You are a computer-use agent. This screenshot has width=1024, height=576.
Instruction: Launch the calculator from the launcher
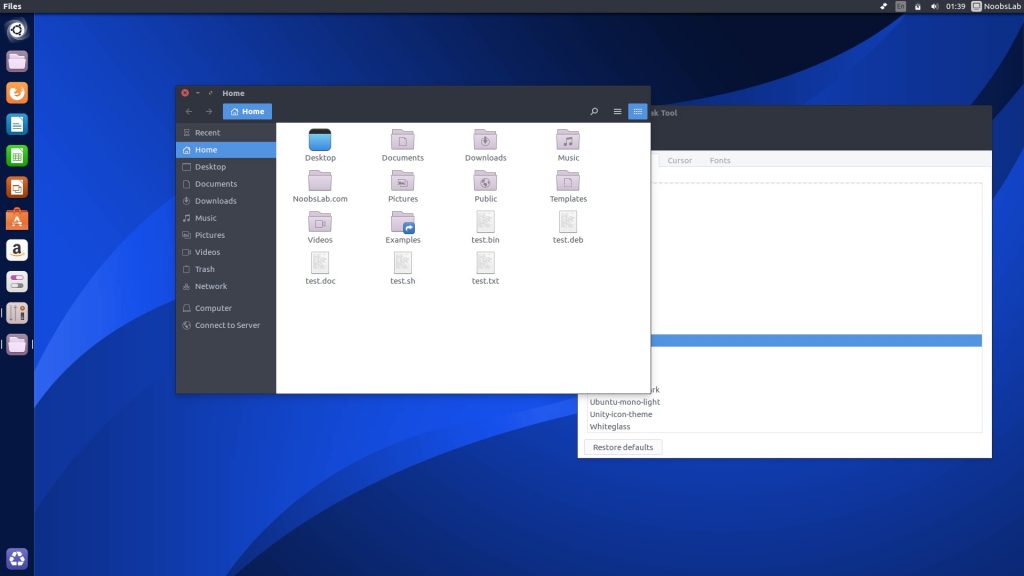pos(16,155)
